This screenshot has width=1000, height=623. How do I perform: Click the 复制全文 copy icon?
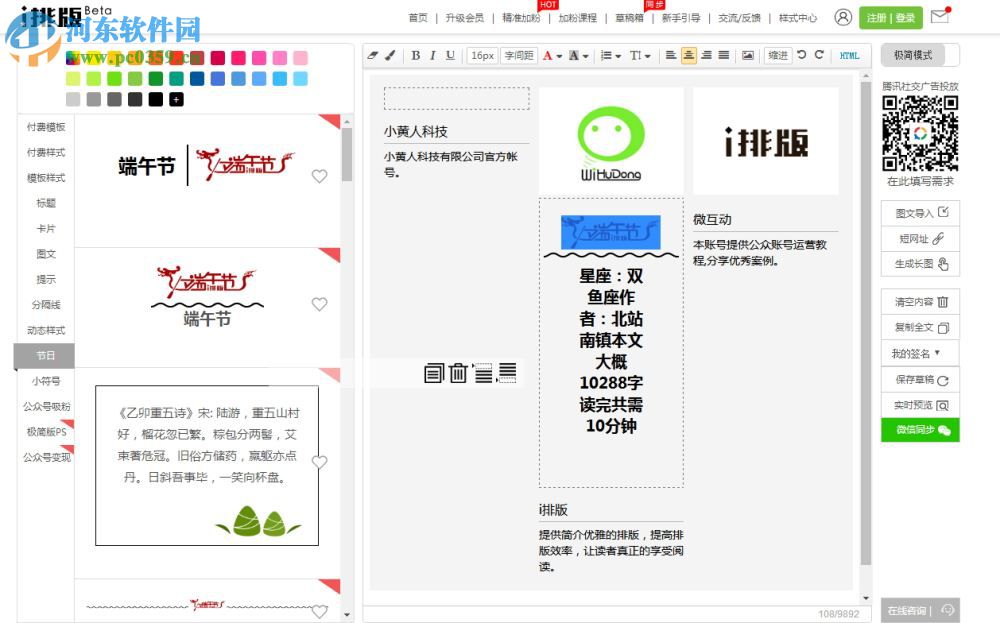point(941,328)
